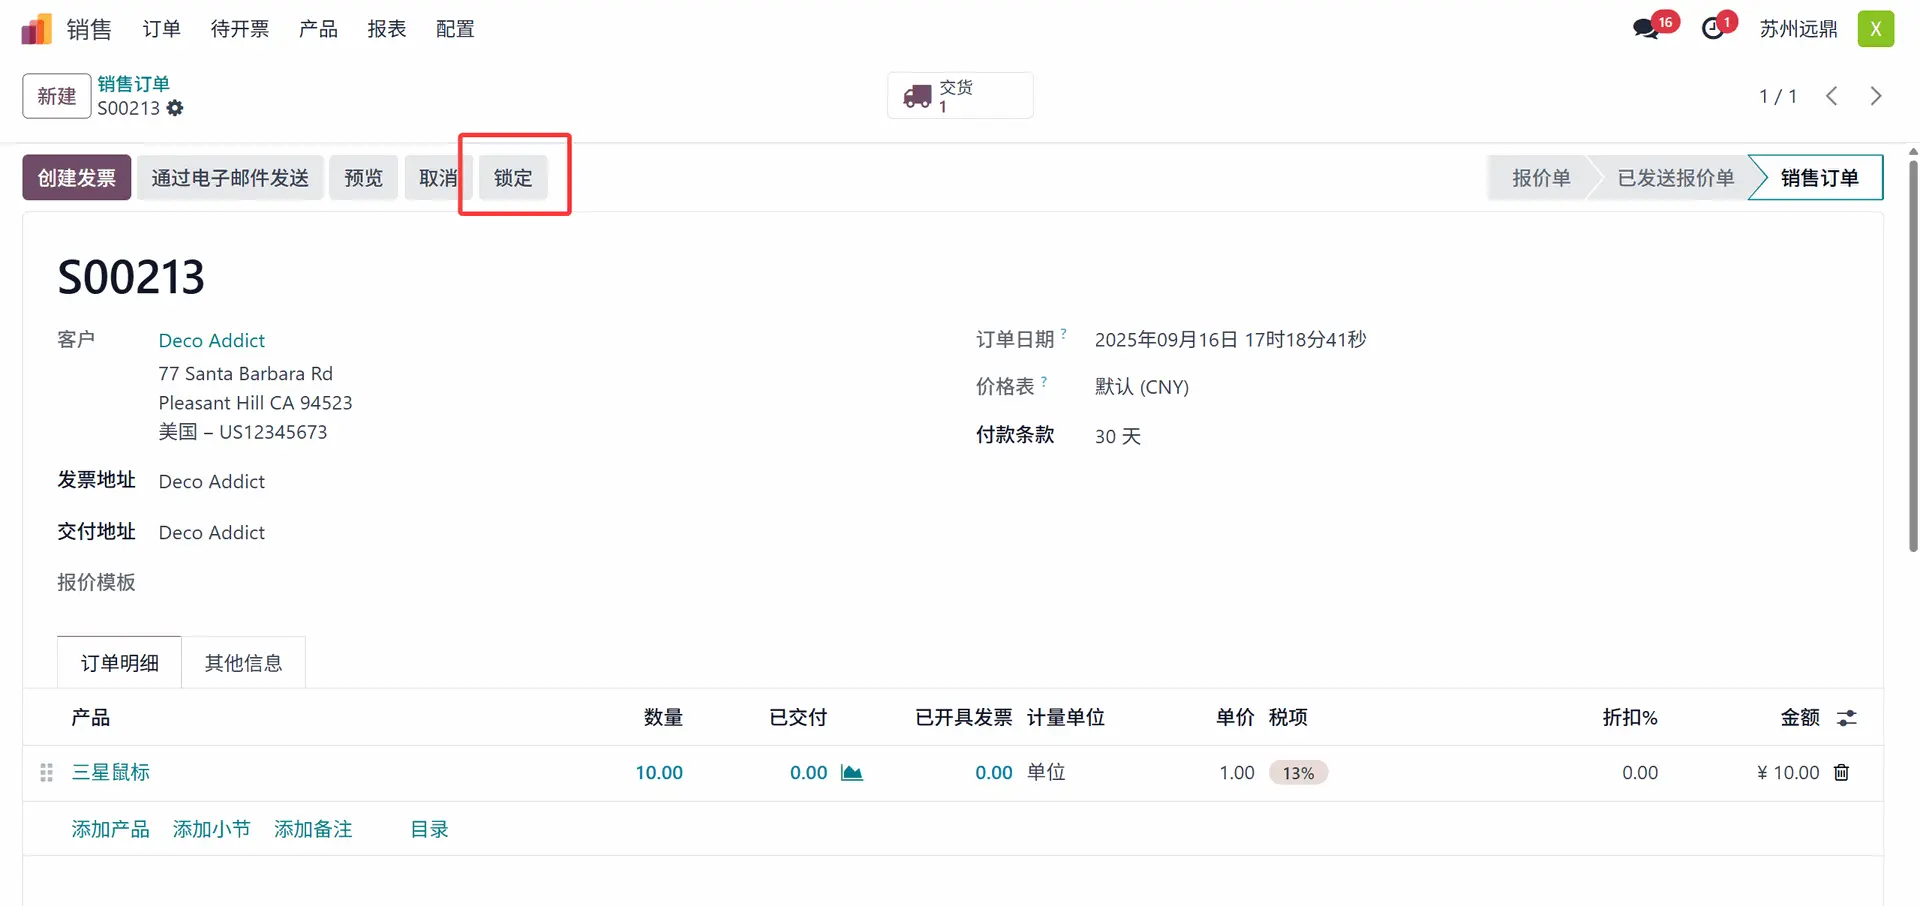Go to the previous record arrow

pyautogui.click(x=1831, y=96)
